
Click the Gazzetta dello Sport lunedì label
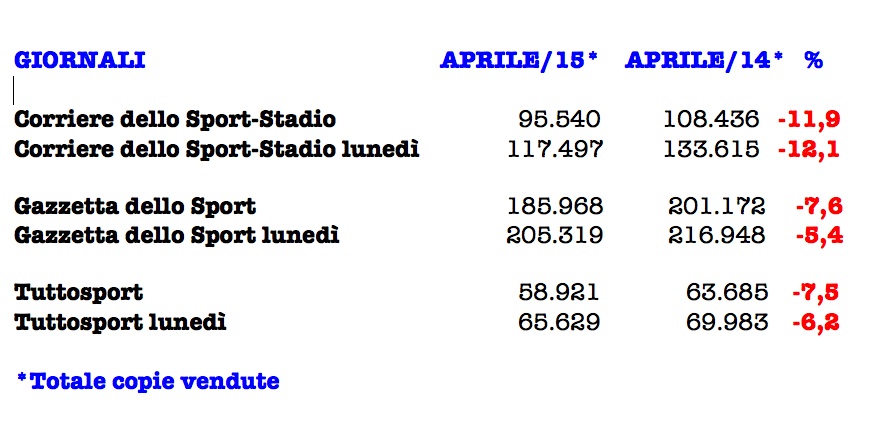click(x=177, y=236)
